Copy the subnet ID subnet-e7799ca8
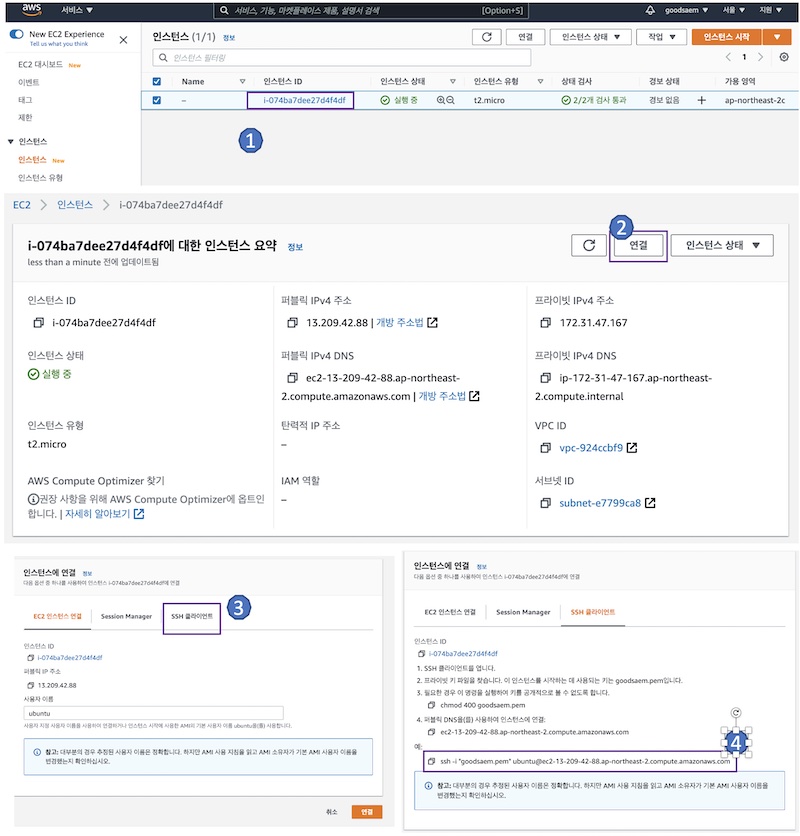The height and width of the screenshot is (836, 800). [x=545, y=503]
